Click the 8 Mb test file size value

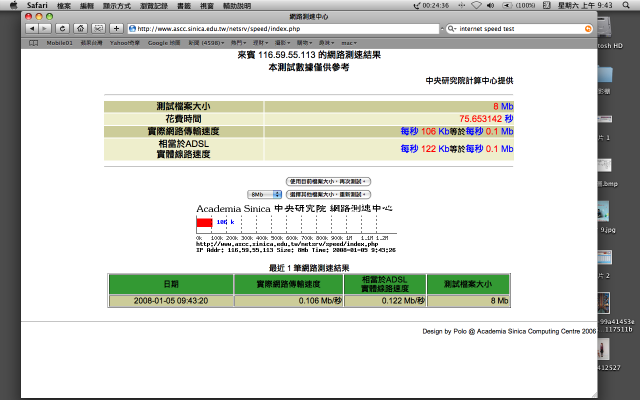pos(503,106)
